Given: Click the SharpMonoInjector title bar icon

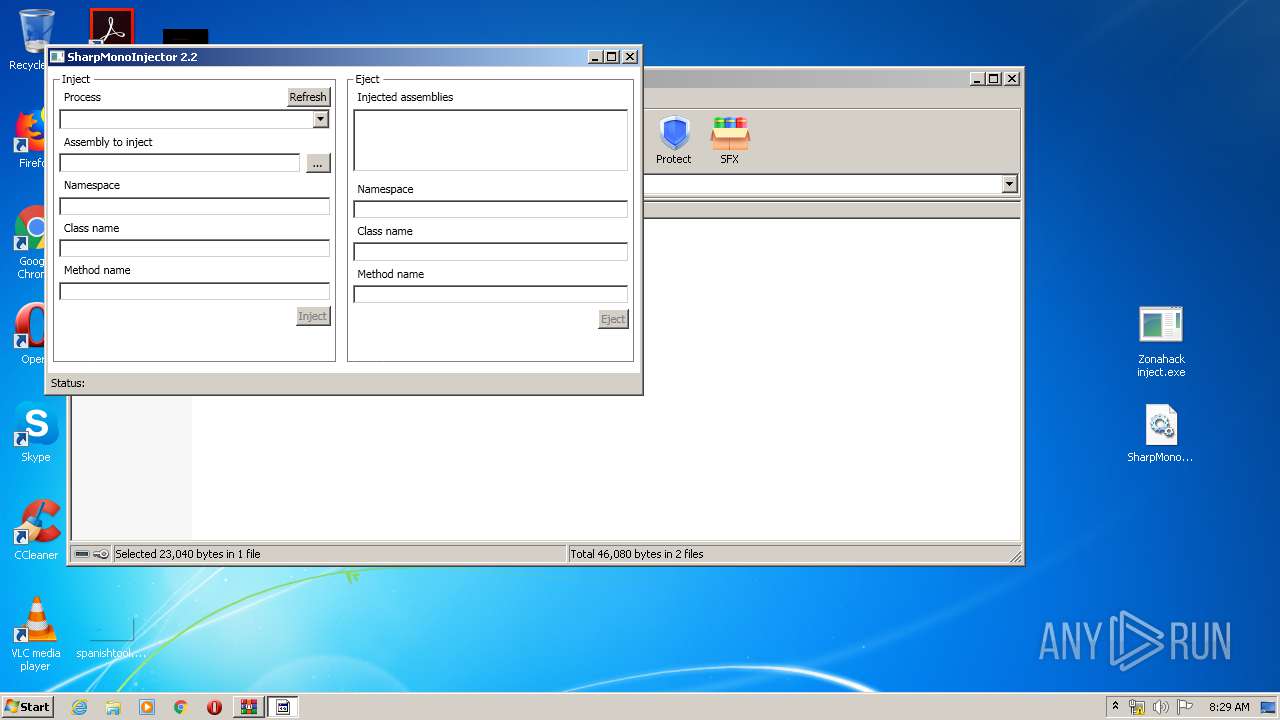Looking at the screenshot, I should pyautogui.click(x=58, y=57).
